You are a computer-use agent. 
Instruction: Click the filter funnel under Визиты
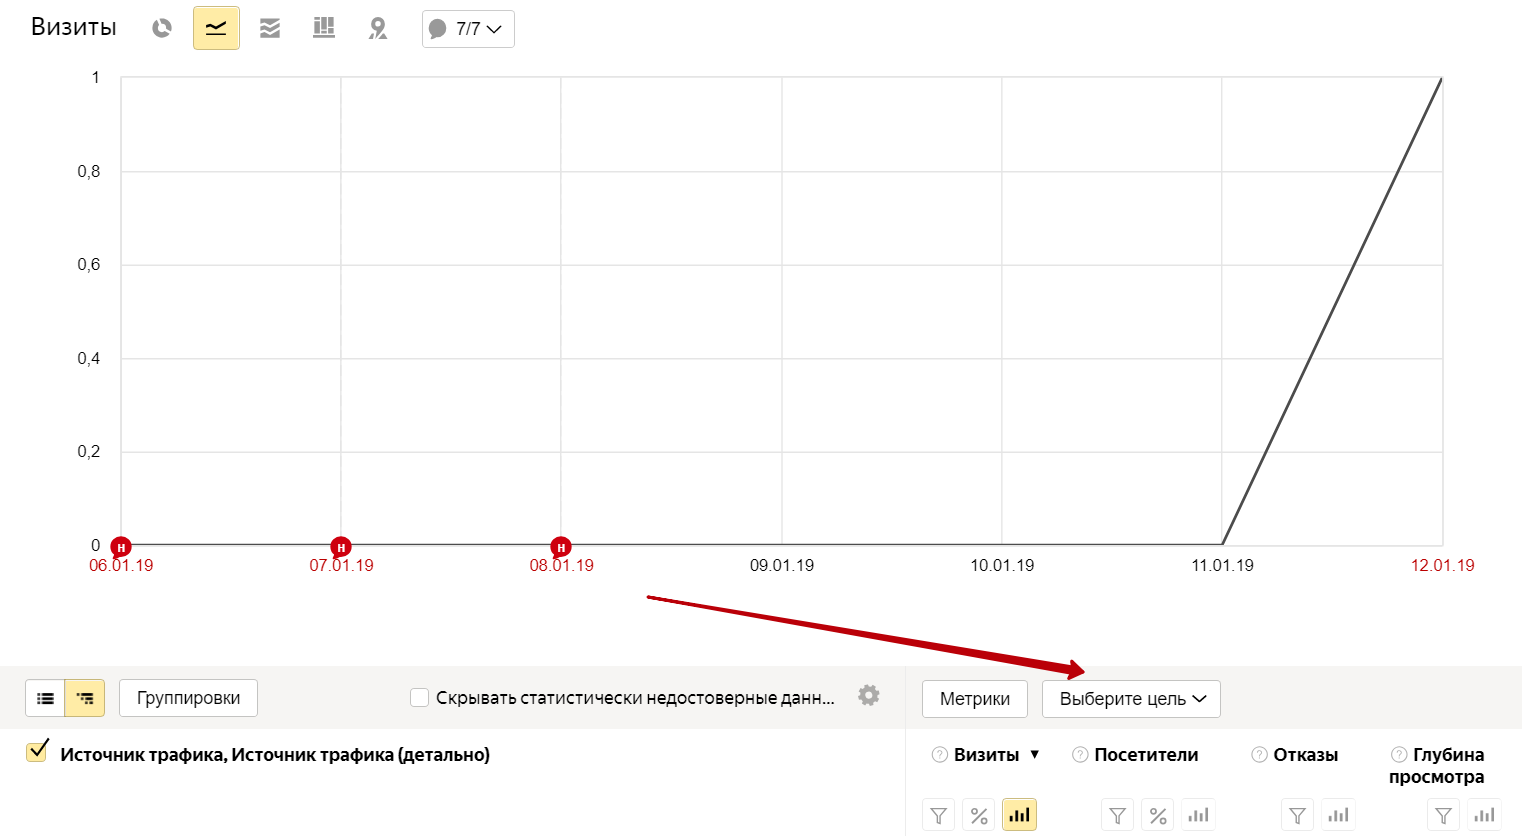tap(939, 816)
